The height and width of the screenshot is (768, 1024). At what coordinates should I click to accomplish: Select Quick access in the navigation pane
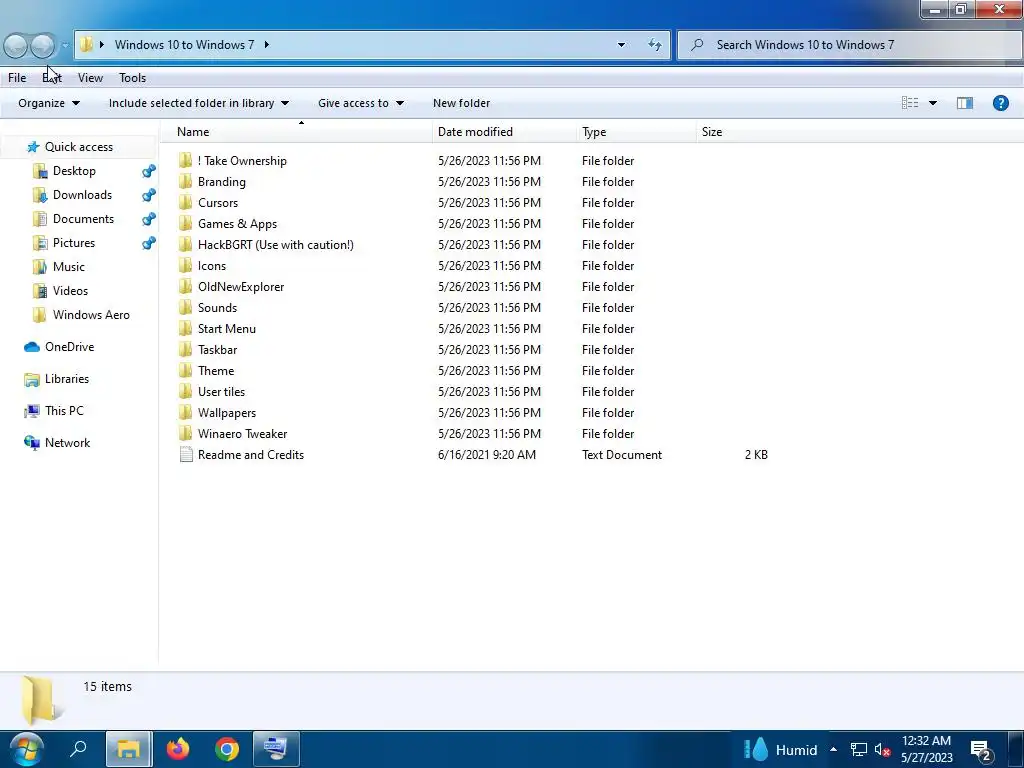(78, 147)
